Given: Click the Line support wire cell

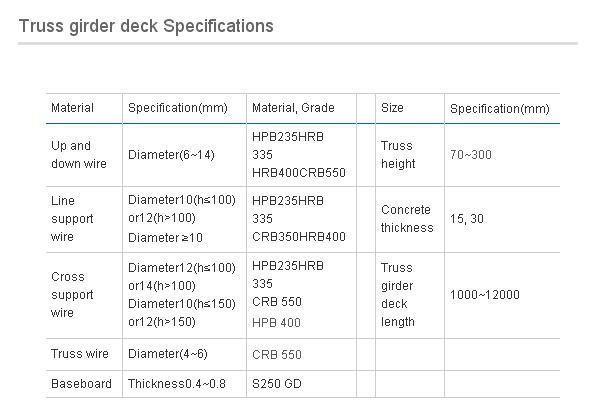Looking at the screenshot, I should (73, 219).
